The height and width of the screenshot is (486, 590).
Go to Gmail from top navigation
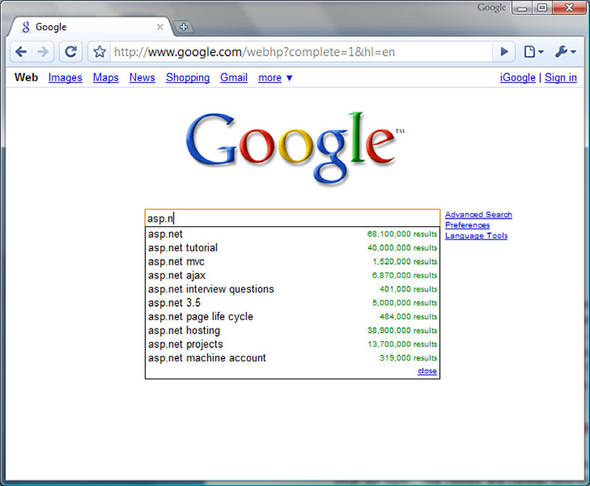(234, 77)
